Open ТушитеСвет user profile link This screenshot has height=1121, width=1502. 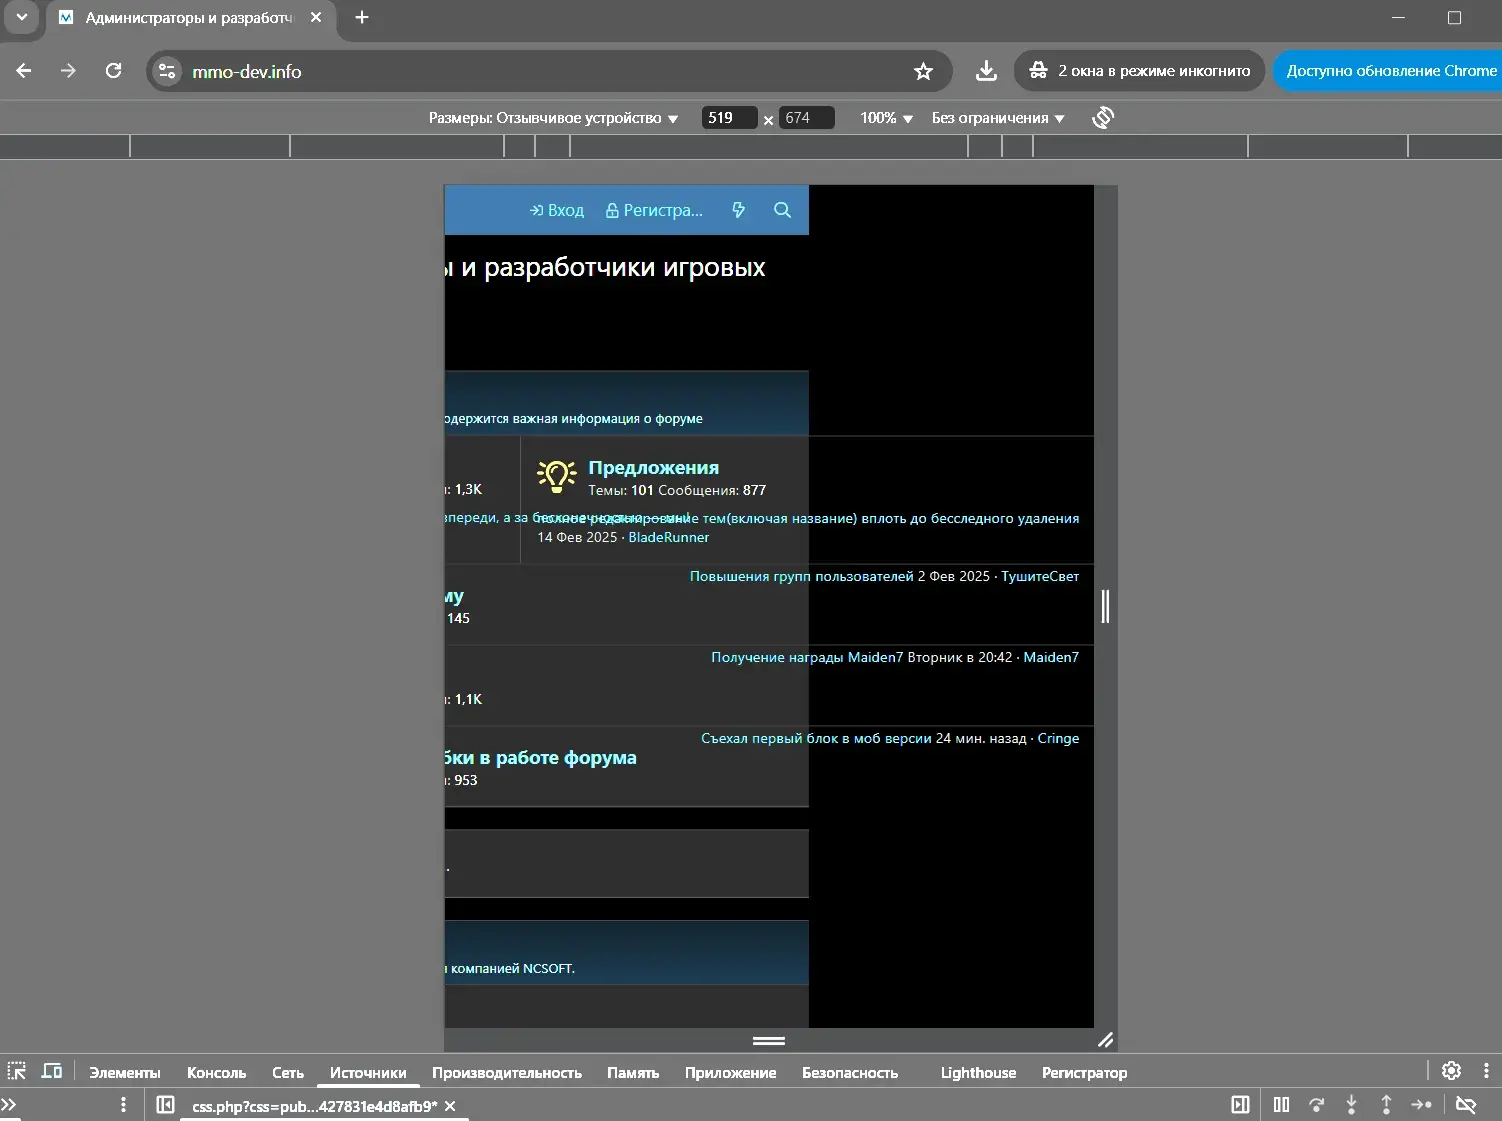[x=1040, y=576]
